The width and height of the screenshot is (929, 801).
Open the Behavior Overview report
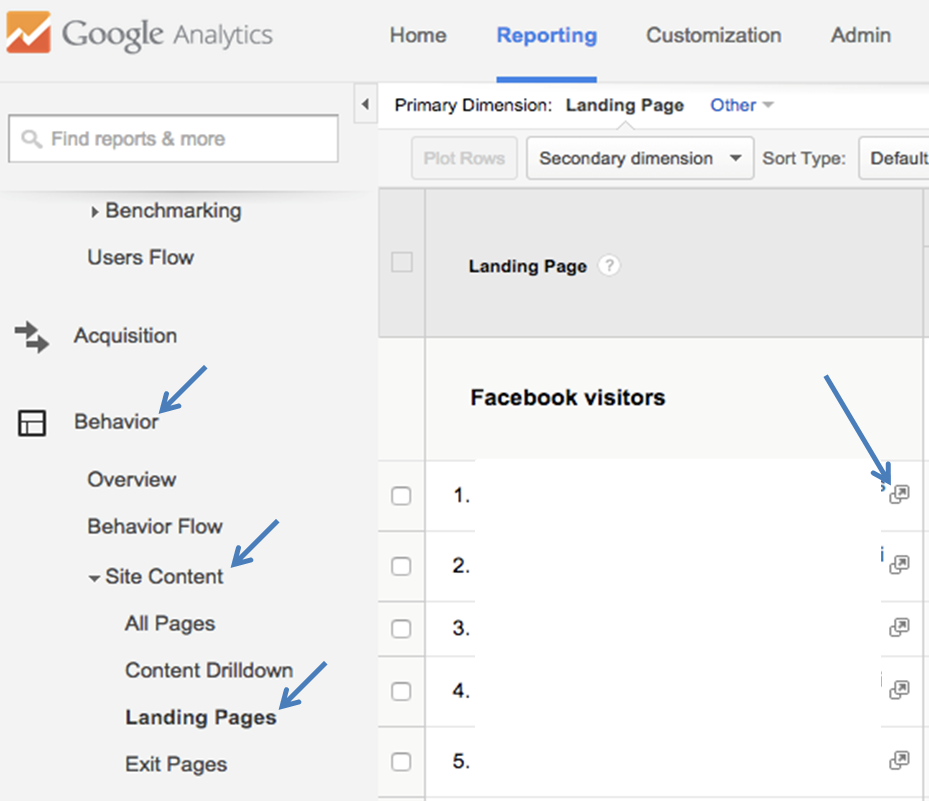click(132, 479)
